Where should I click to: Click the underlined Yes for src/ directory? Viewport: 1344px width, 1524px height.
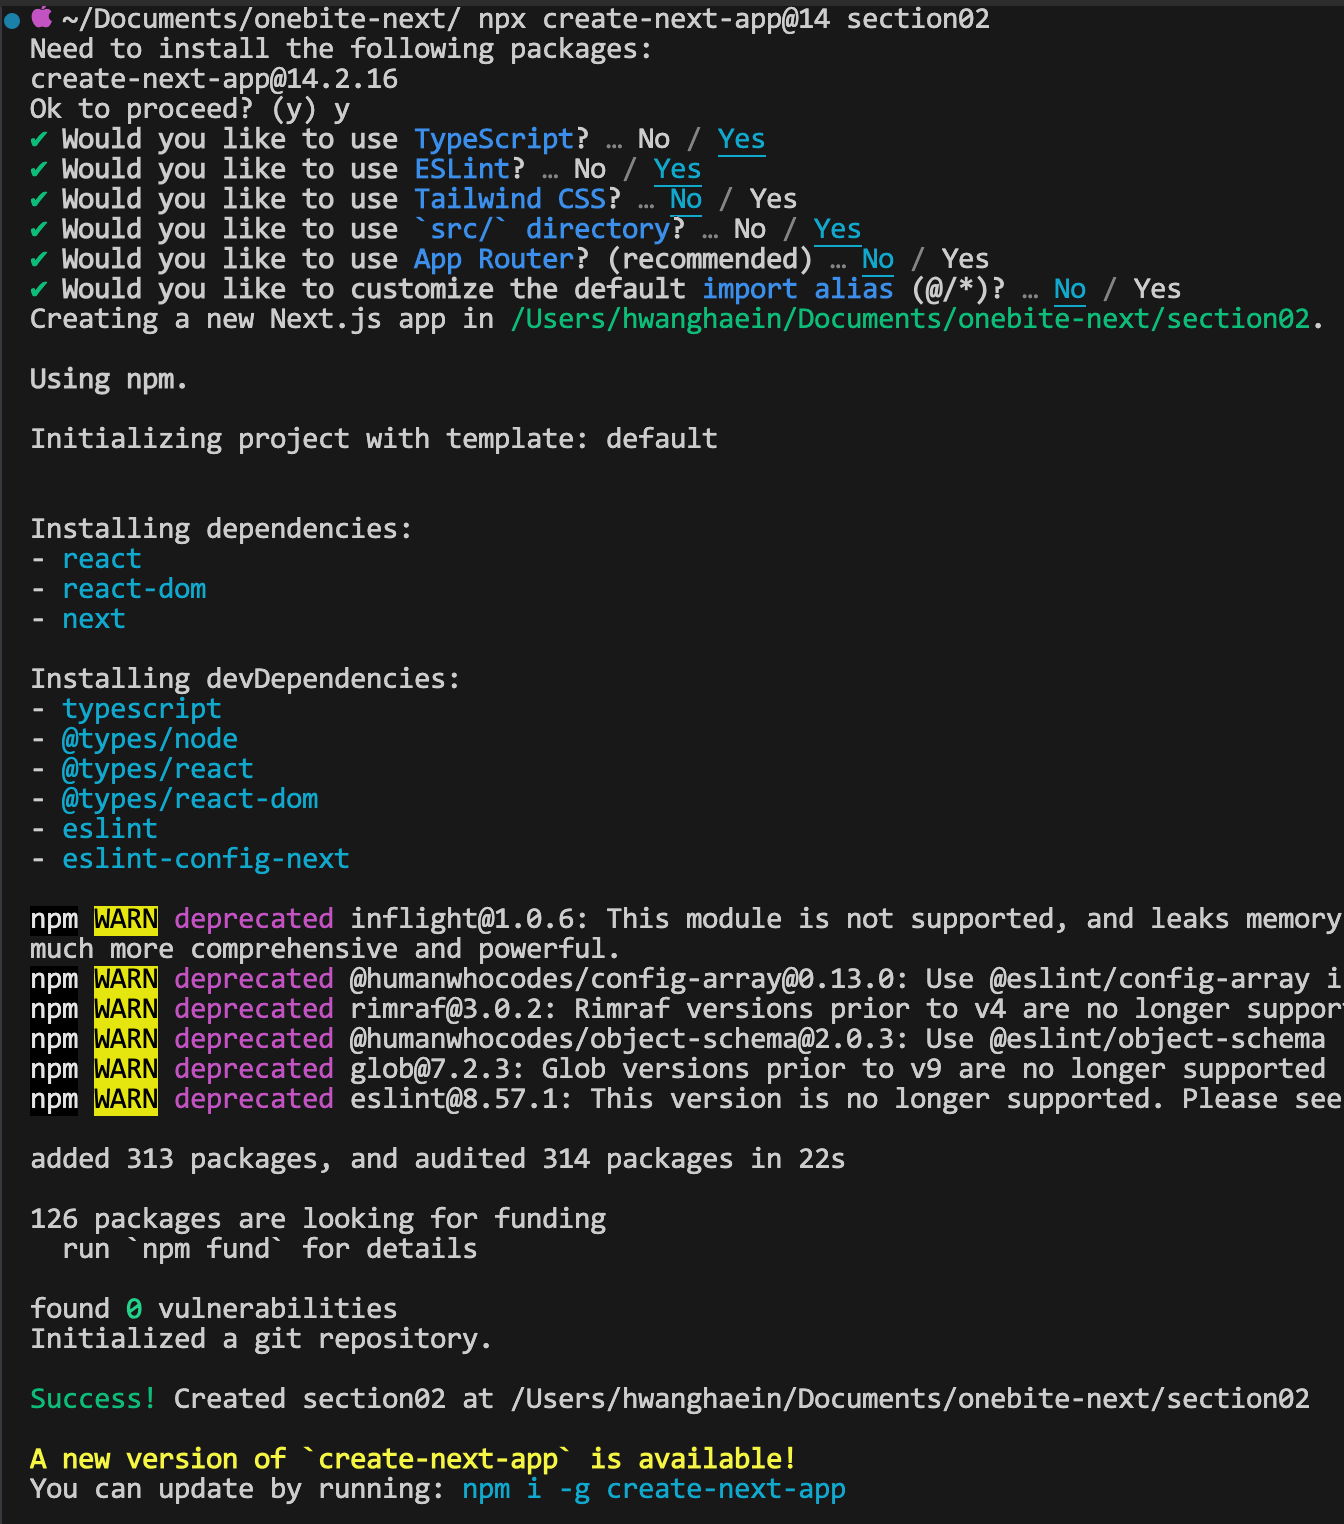click(x=837, y=230)
